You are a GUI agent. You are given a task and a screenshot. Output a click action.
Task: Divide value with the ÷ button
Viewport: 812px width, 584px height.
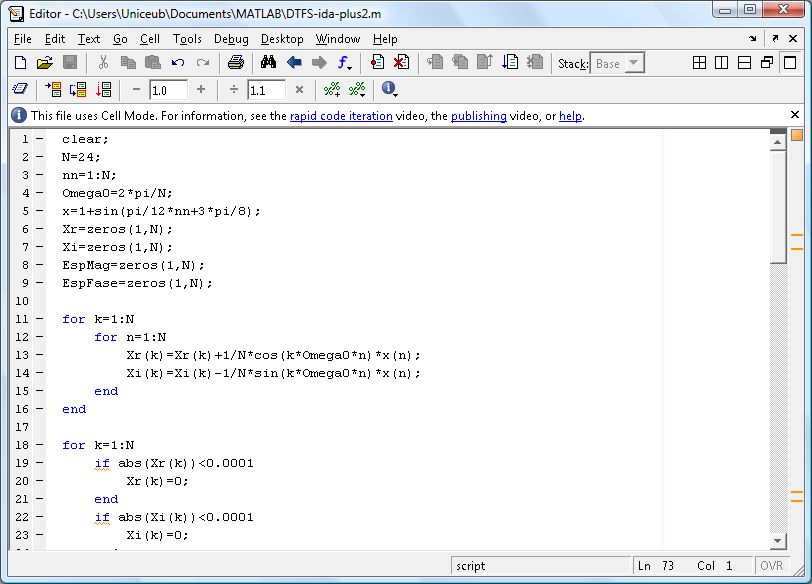coord(234,90)
